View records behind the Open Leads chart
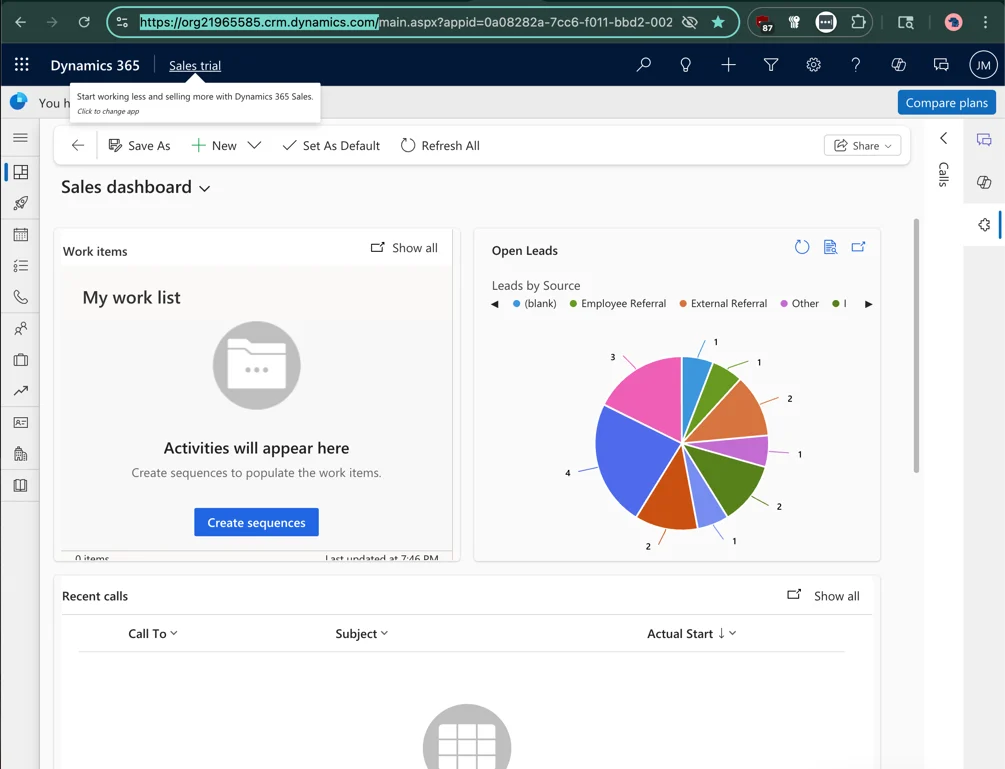Screen dimensions: 1005x769 pyautogui.click(x=830, y=246)
